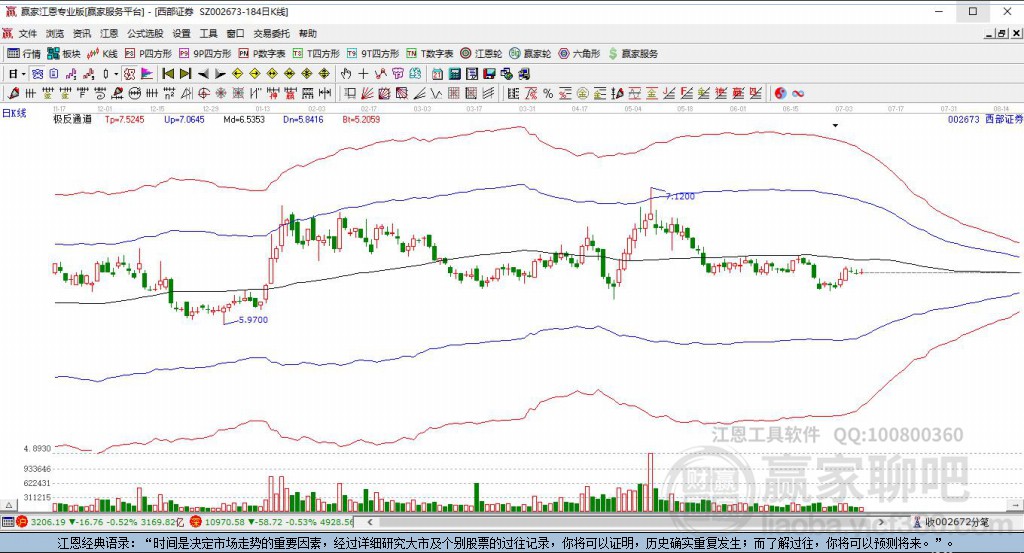Select the zigzag wave line tool
Image resolution: width=1024 pixels, height=553 pixels.
436,93
